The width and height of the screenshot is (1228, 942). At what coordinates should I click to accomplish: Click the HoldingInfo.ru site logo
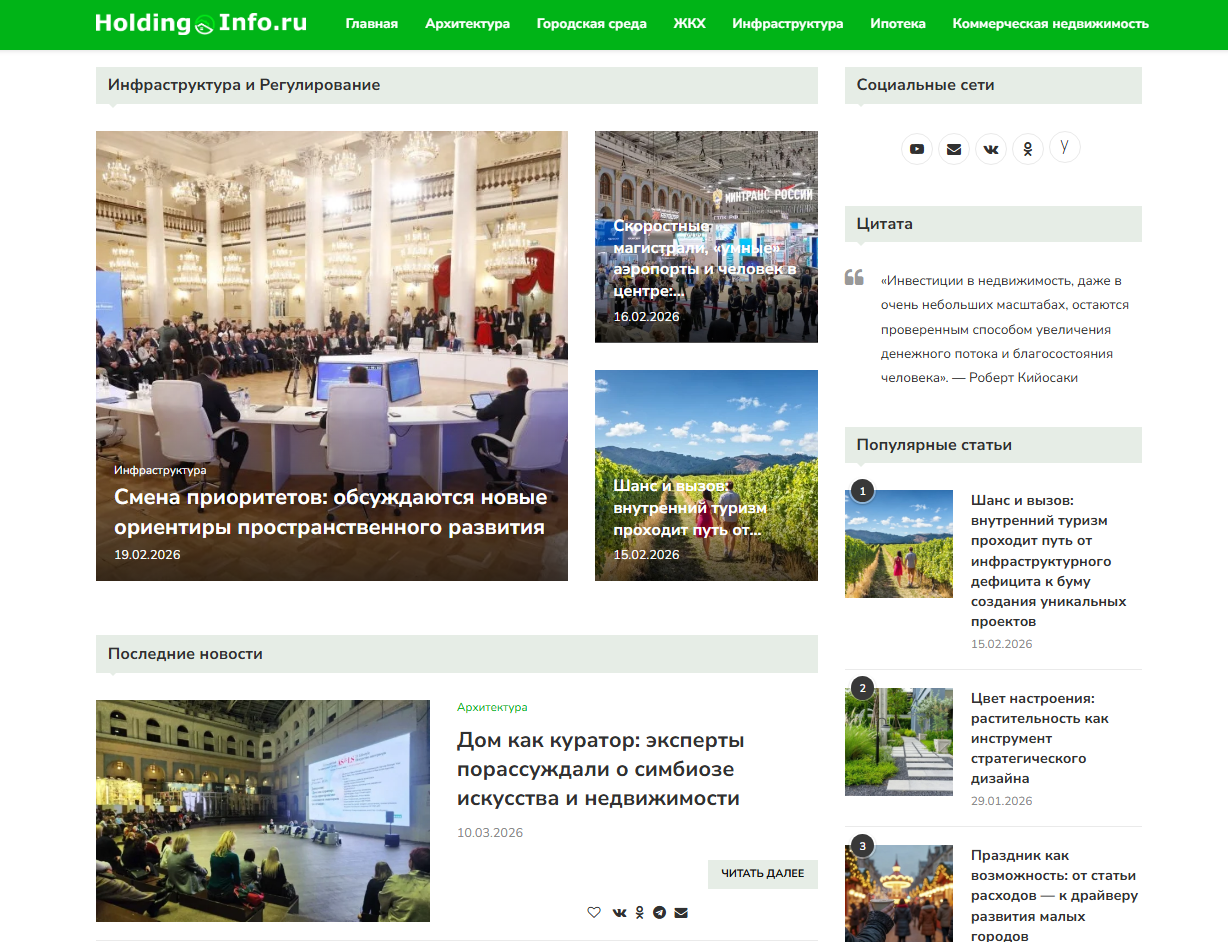(201, 23)
